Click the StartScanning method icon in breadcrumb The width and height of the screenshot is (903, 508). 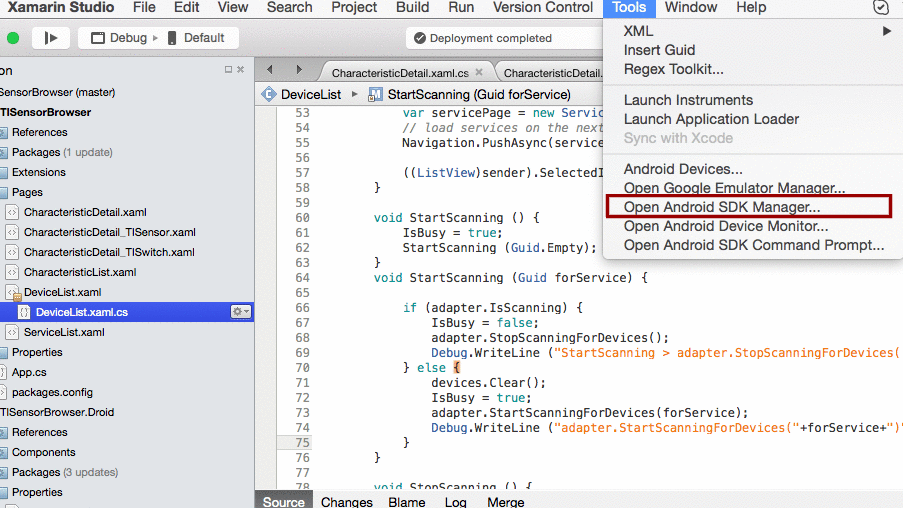click(x=375, y=94)
